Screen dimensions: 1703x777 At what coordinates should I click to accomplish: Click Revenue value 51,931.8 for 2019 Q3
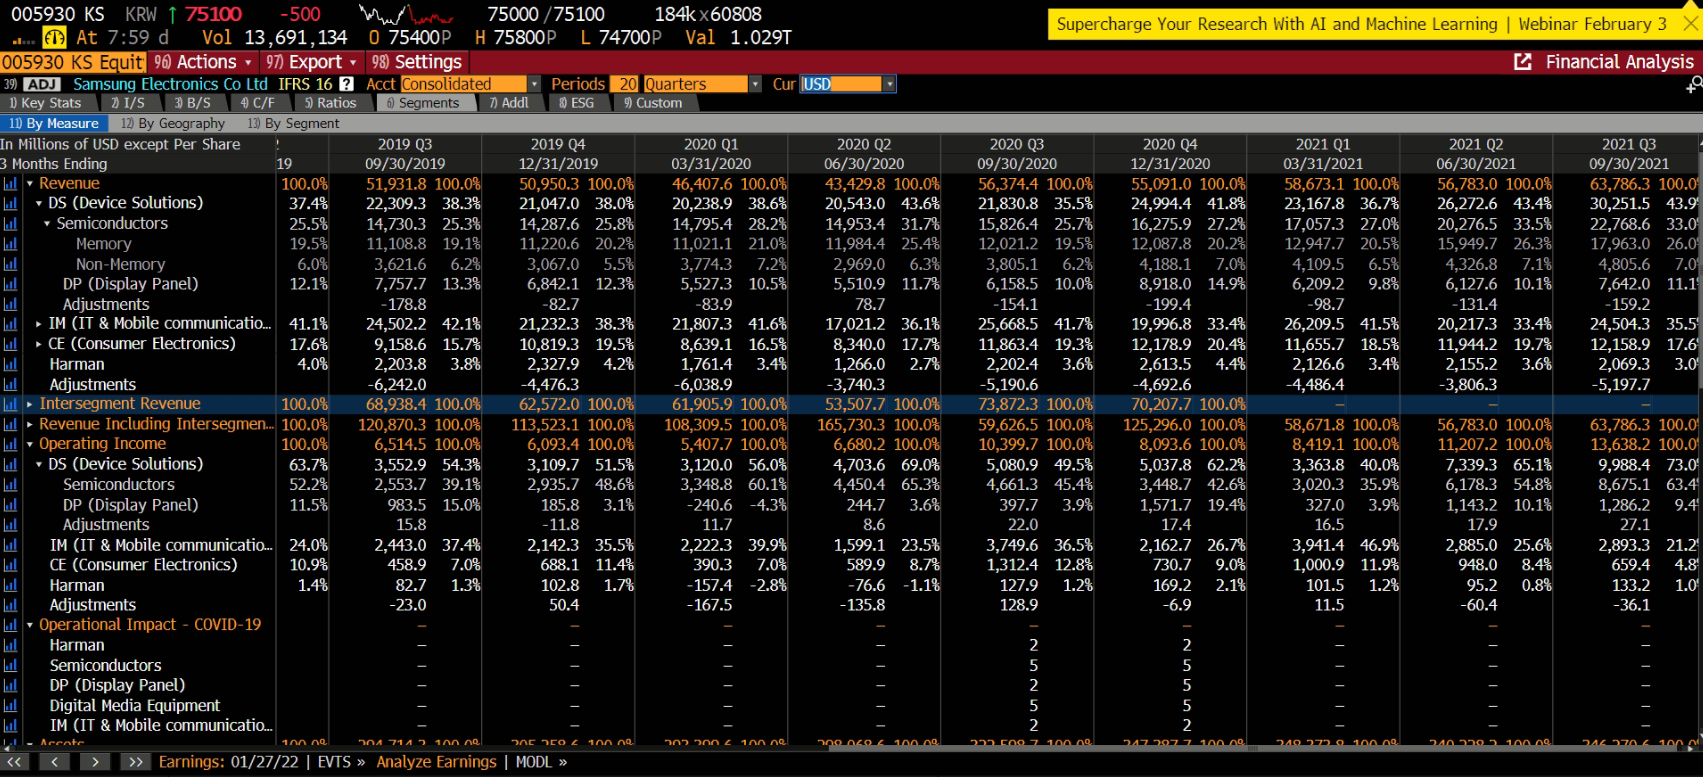pos(396,184)
